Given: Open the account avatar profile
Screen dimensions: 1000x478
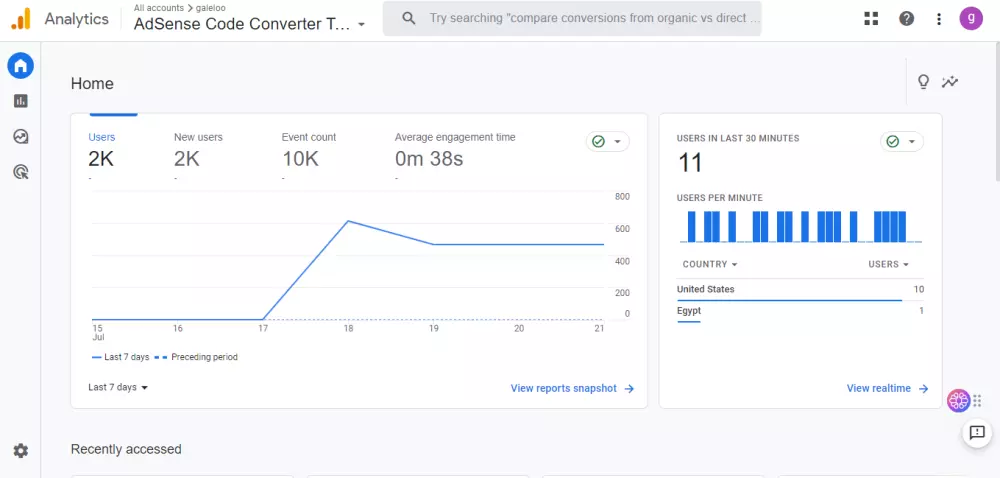Looking at the screenshot, I should (970, 18).
